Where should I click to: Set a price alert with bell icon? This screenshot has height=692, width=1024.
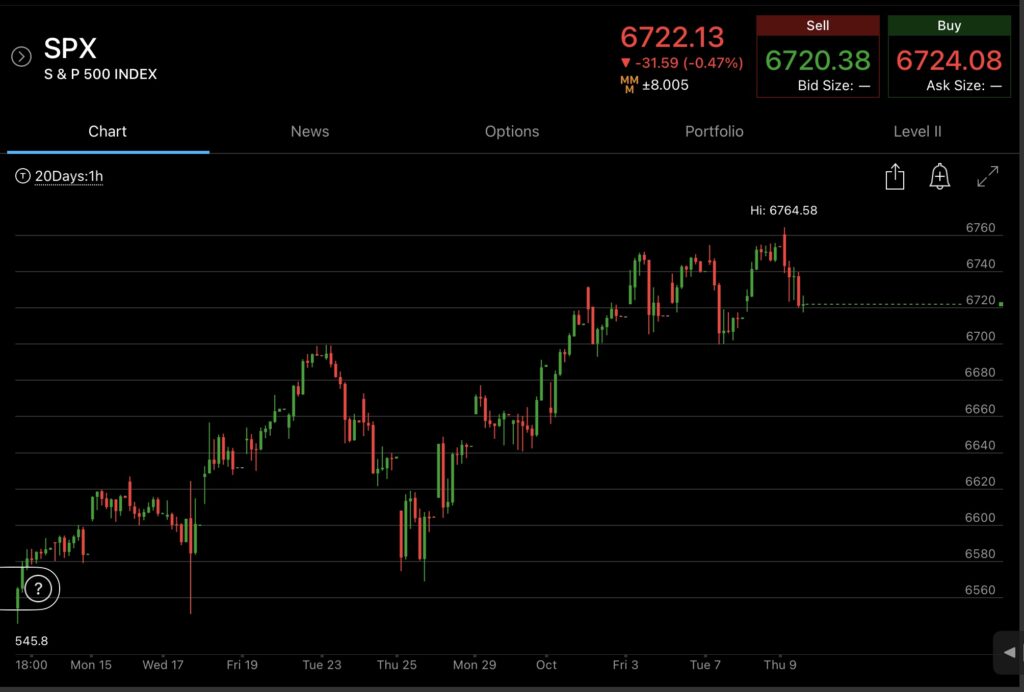939,177
